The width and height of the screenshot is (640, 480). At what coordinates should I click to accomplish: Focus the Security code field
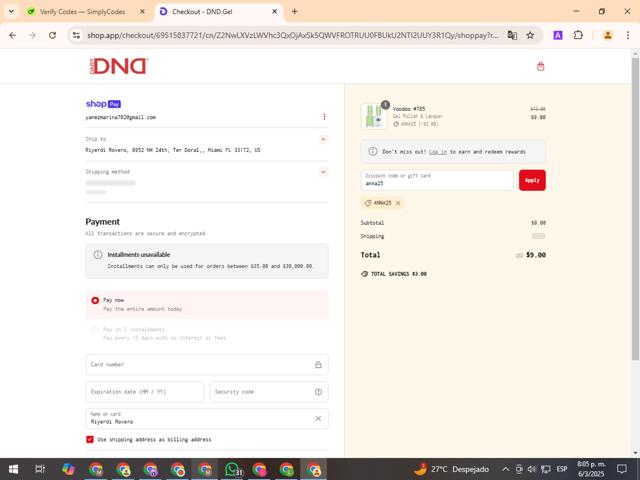(x=269, y=392)
